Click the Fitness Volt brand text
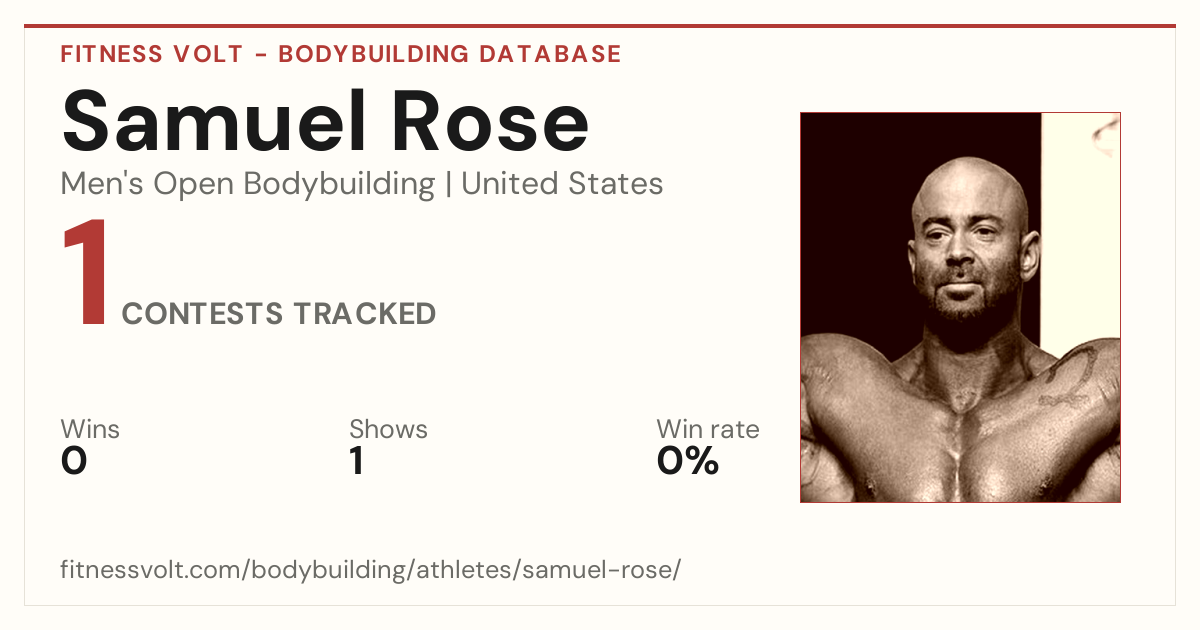Viewport: 1200px width, 630px height. pyautogui.click(x=152, y=54)
